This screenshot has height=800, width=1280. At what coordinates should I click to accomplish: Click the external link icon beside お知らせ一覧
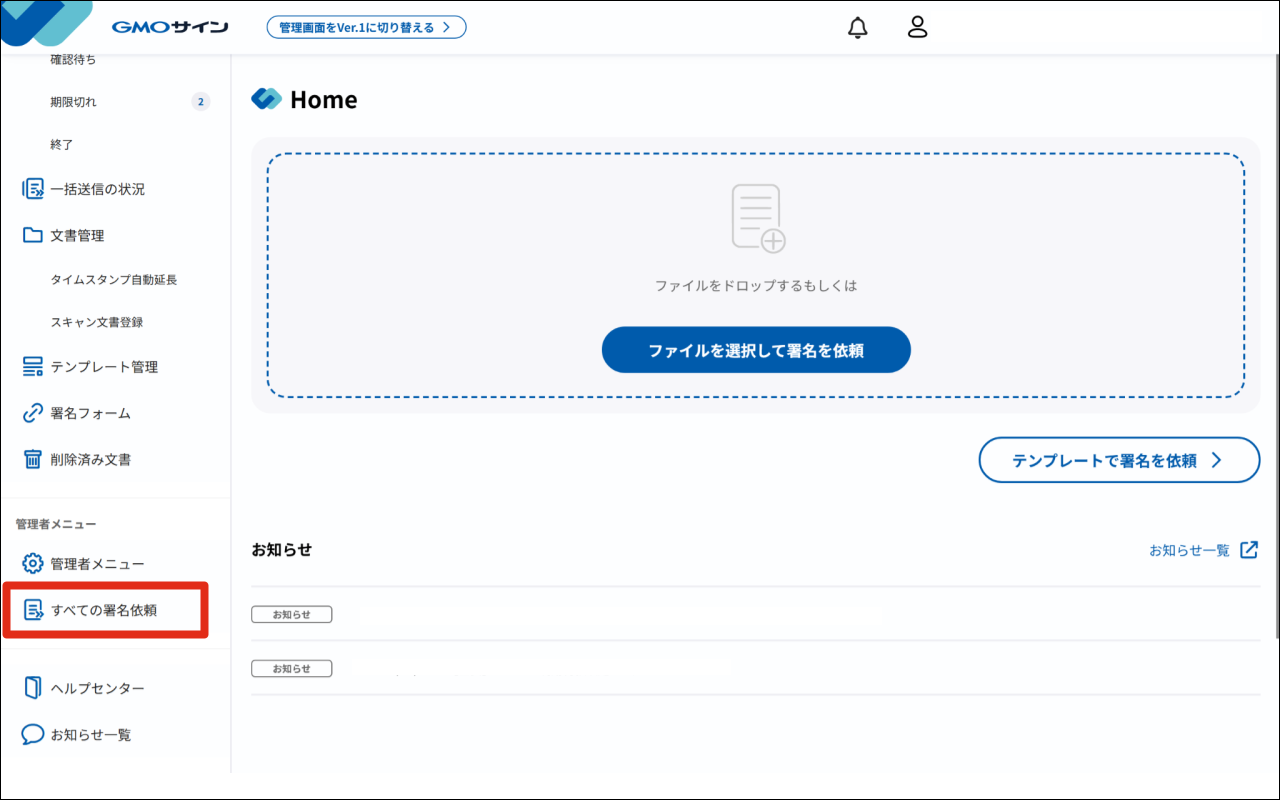click(x=1249, y=550)
